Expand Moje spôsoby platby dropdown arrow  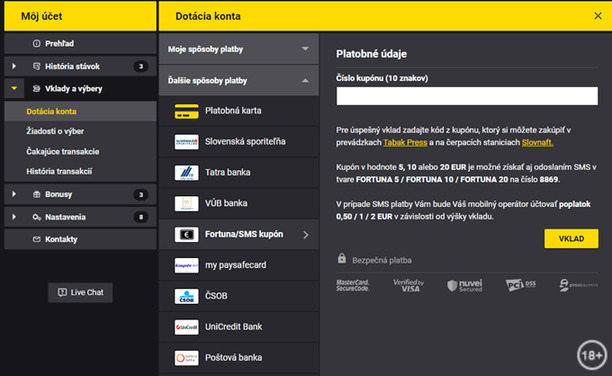pos(305,49)
